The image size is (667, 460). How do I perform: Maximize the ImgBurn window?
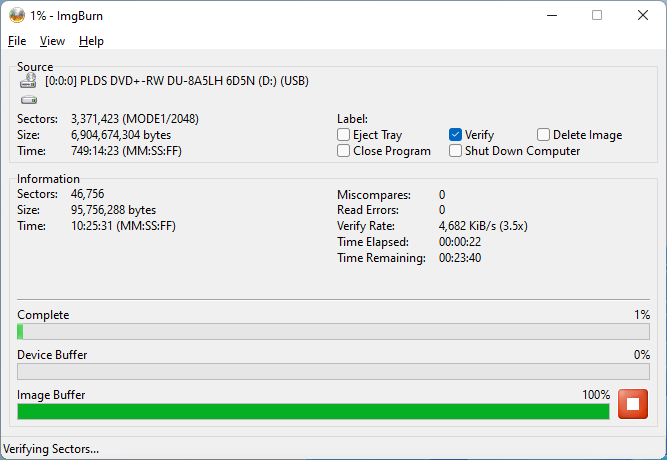(597, 15)
